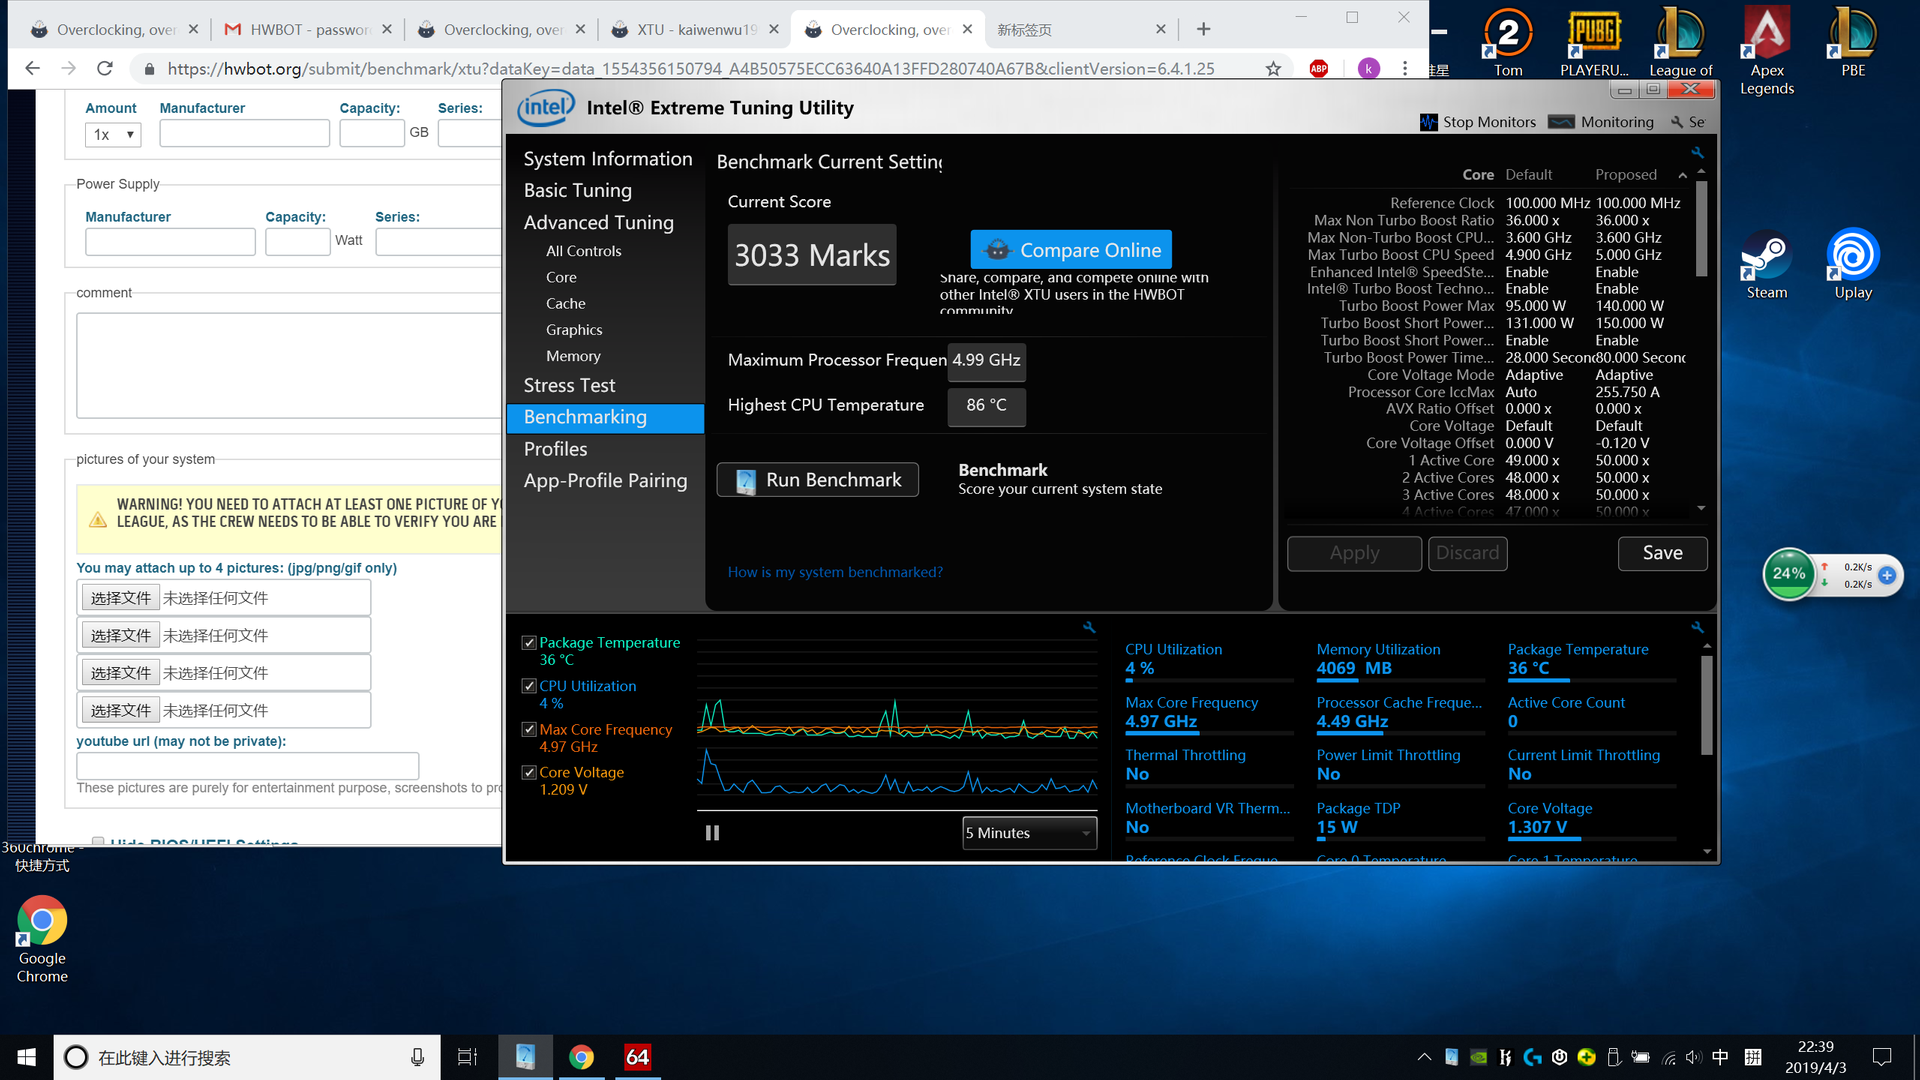Open PBE desktop shortcut

click(x=1853, y=42)
